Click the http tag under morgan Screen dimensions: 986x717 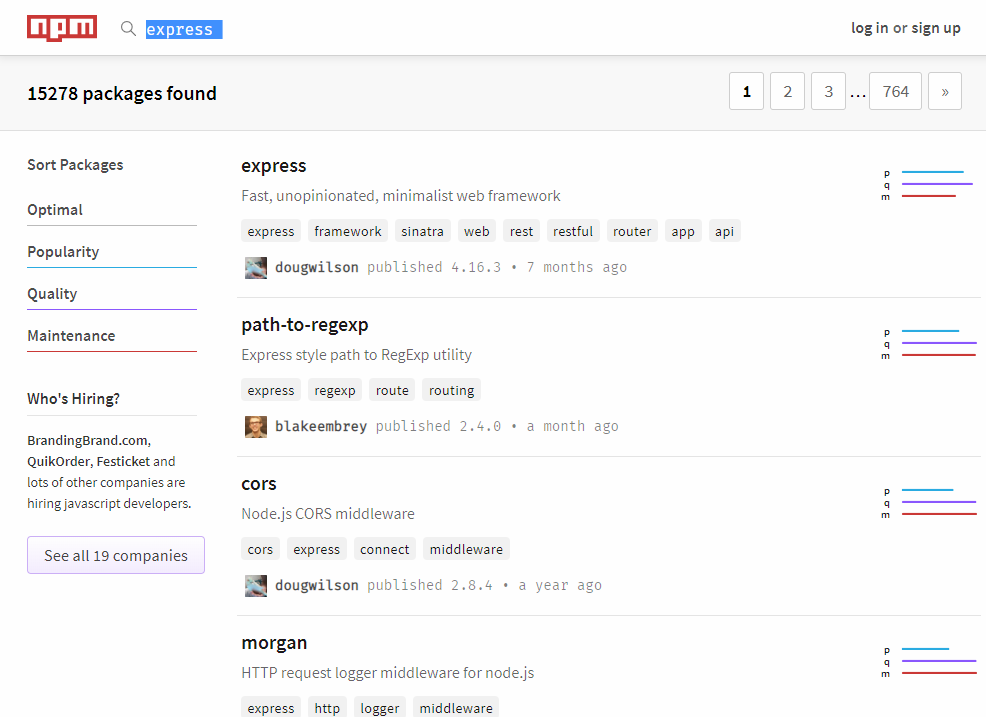pyautogui.click(x=327, y=708)
